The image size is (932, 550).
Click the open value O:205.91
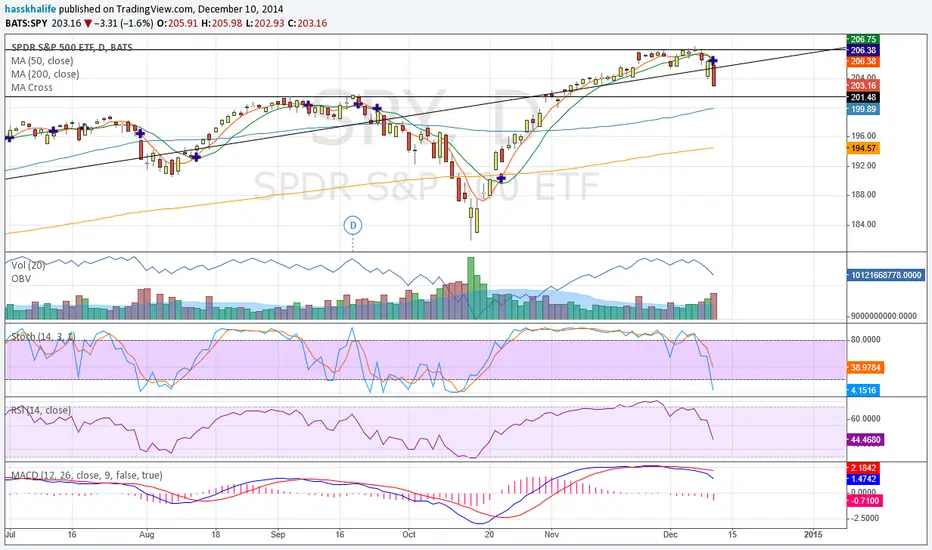(x=177, y=24)
